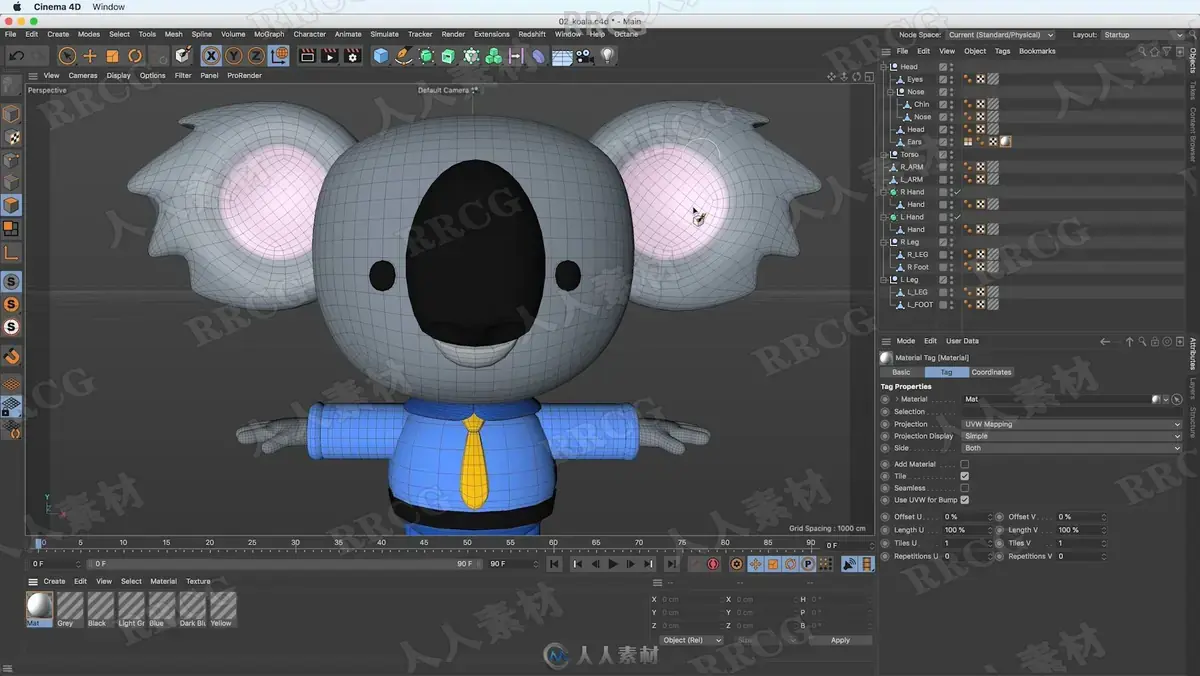1200x676 pixels.
Task: Collapse the R Leg group
Action: coord(884,242)
